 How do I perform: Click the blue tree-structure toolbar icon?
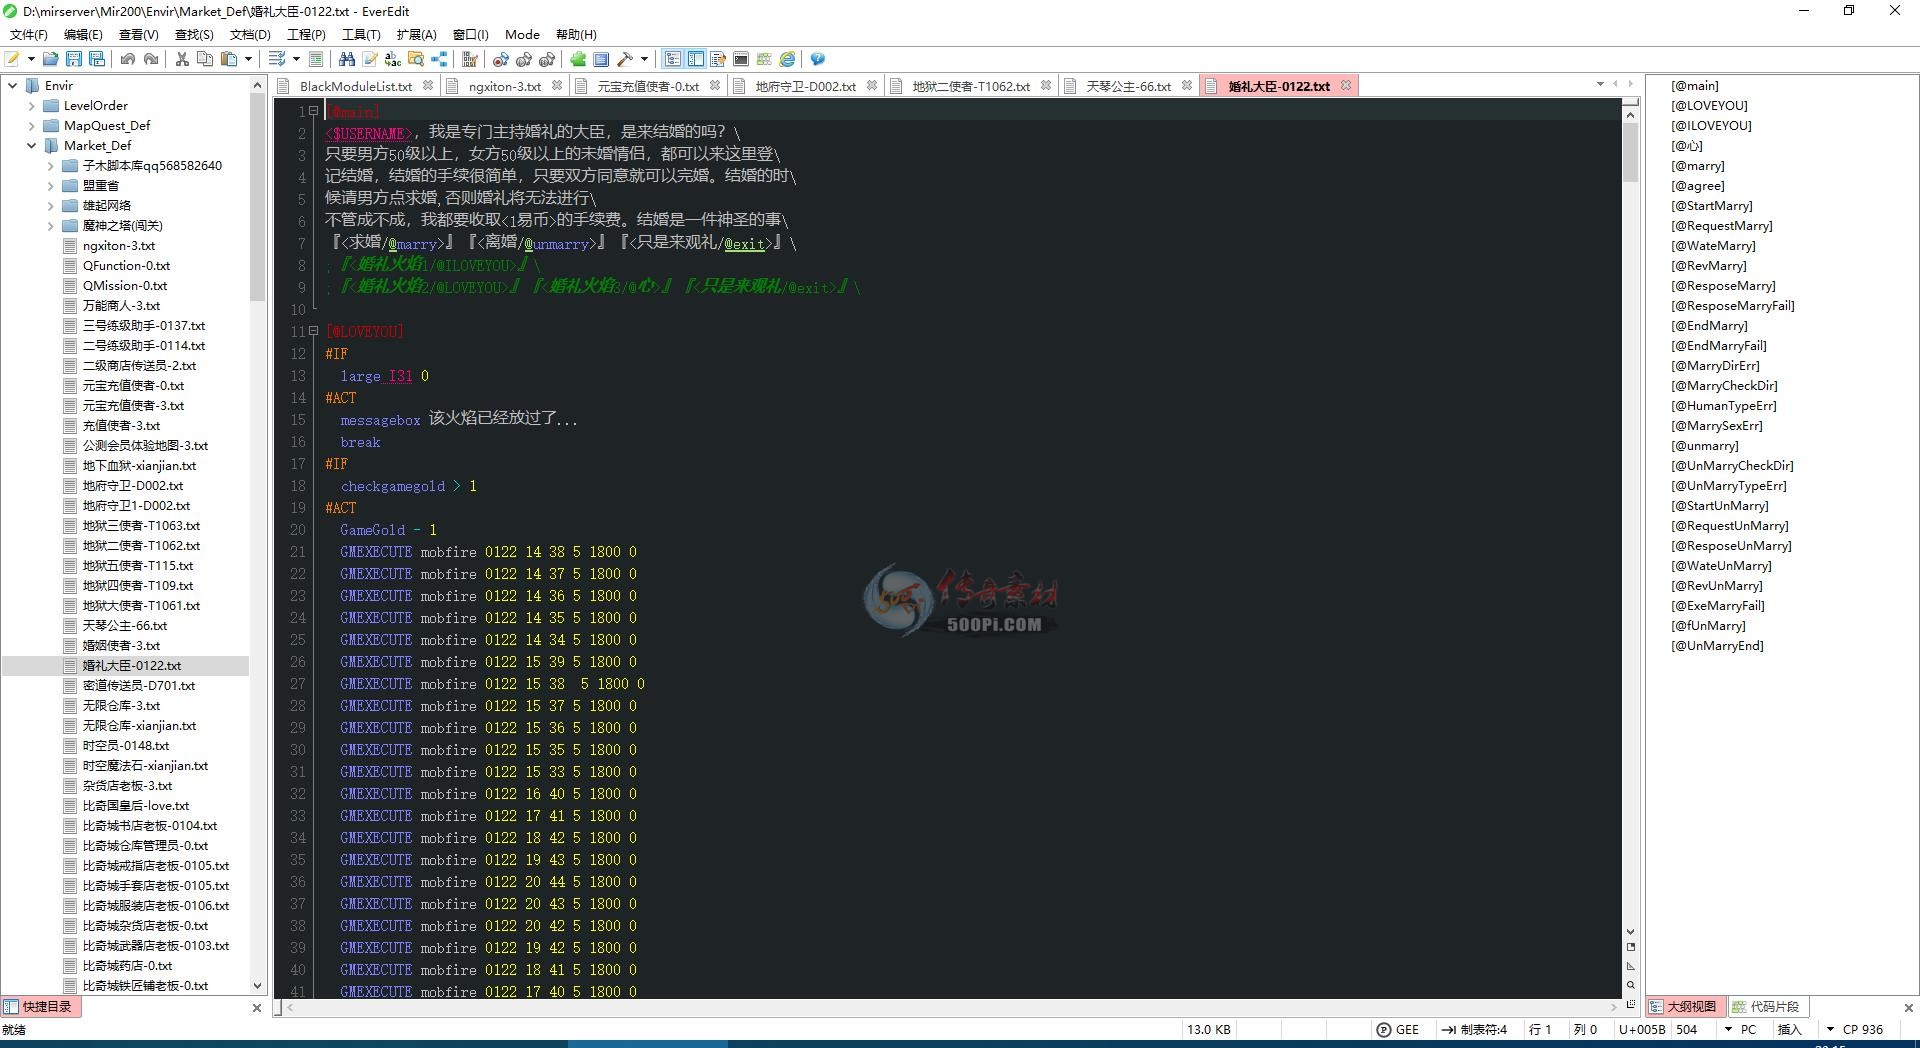coord(439,59)
